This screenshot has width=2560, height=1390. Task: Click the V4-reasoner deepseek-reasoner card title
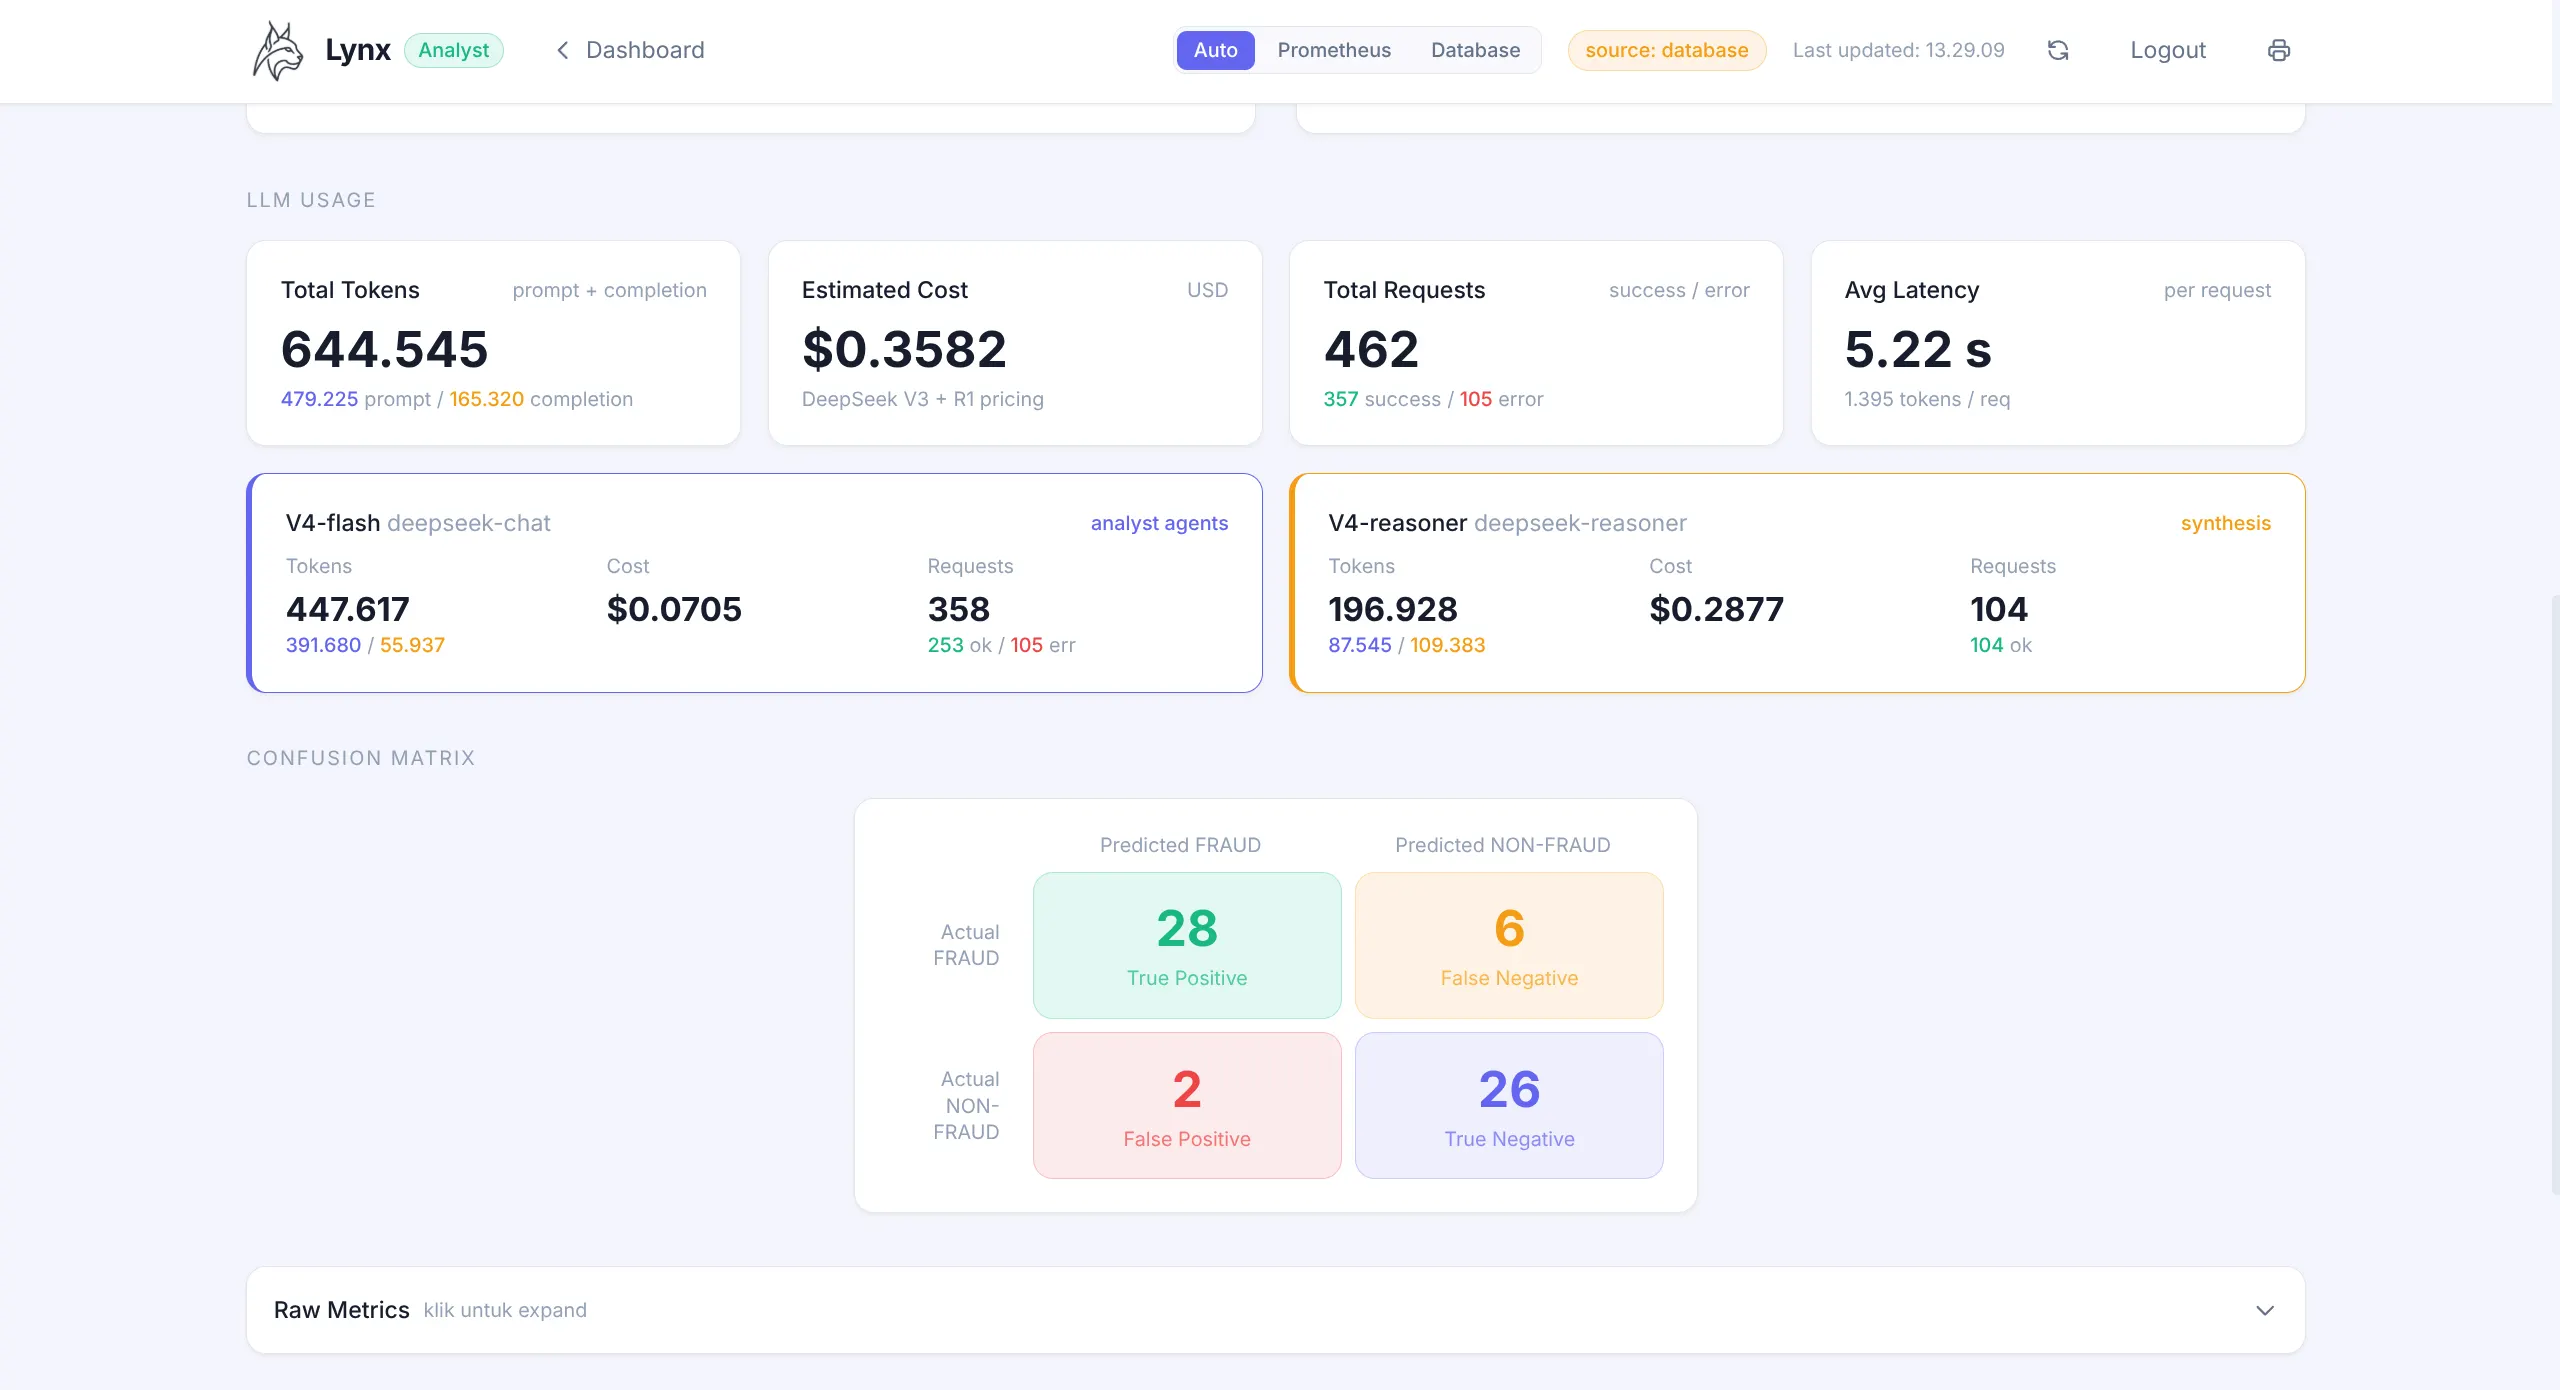[1507, 523]
